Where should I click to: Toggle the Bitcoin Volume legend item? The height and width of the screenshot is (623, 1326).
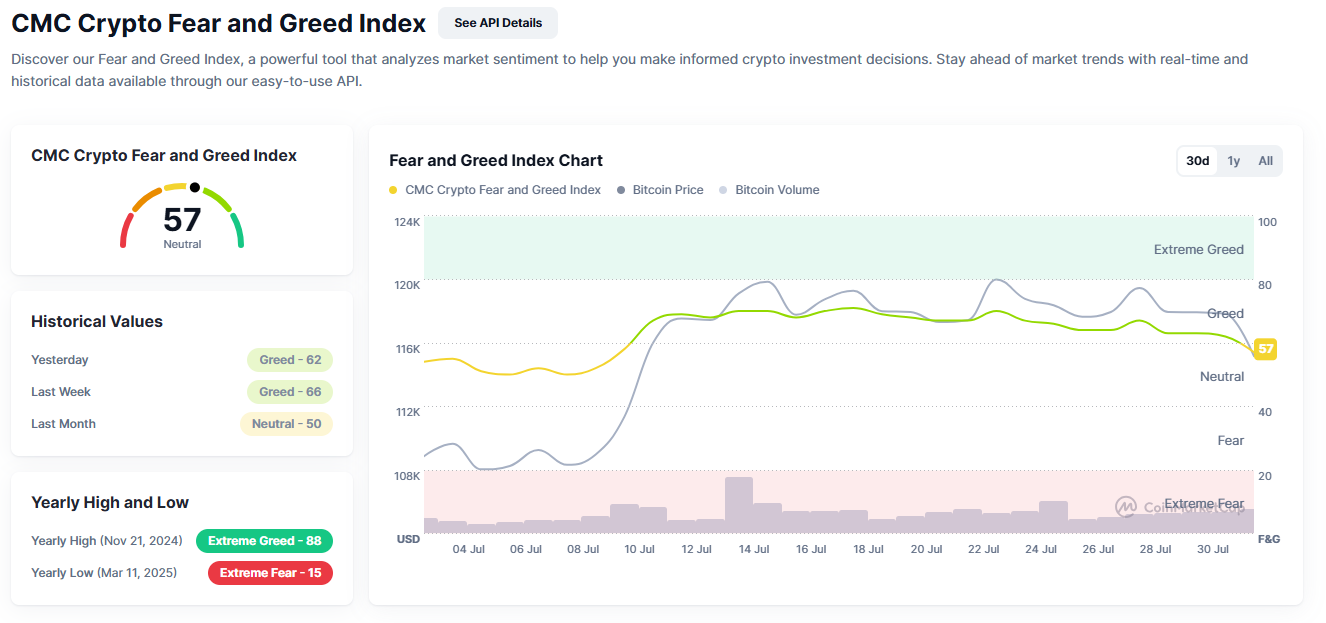[x=769, y=190]
